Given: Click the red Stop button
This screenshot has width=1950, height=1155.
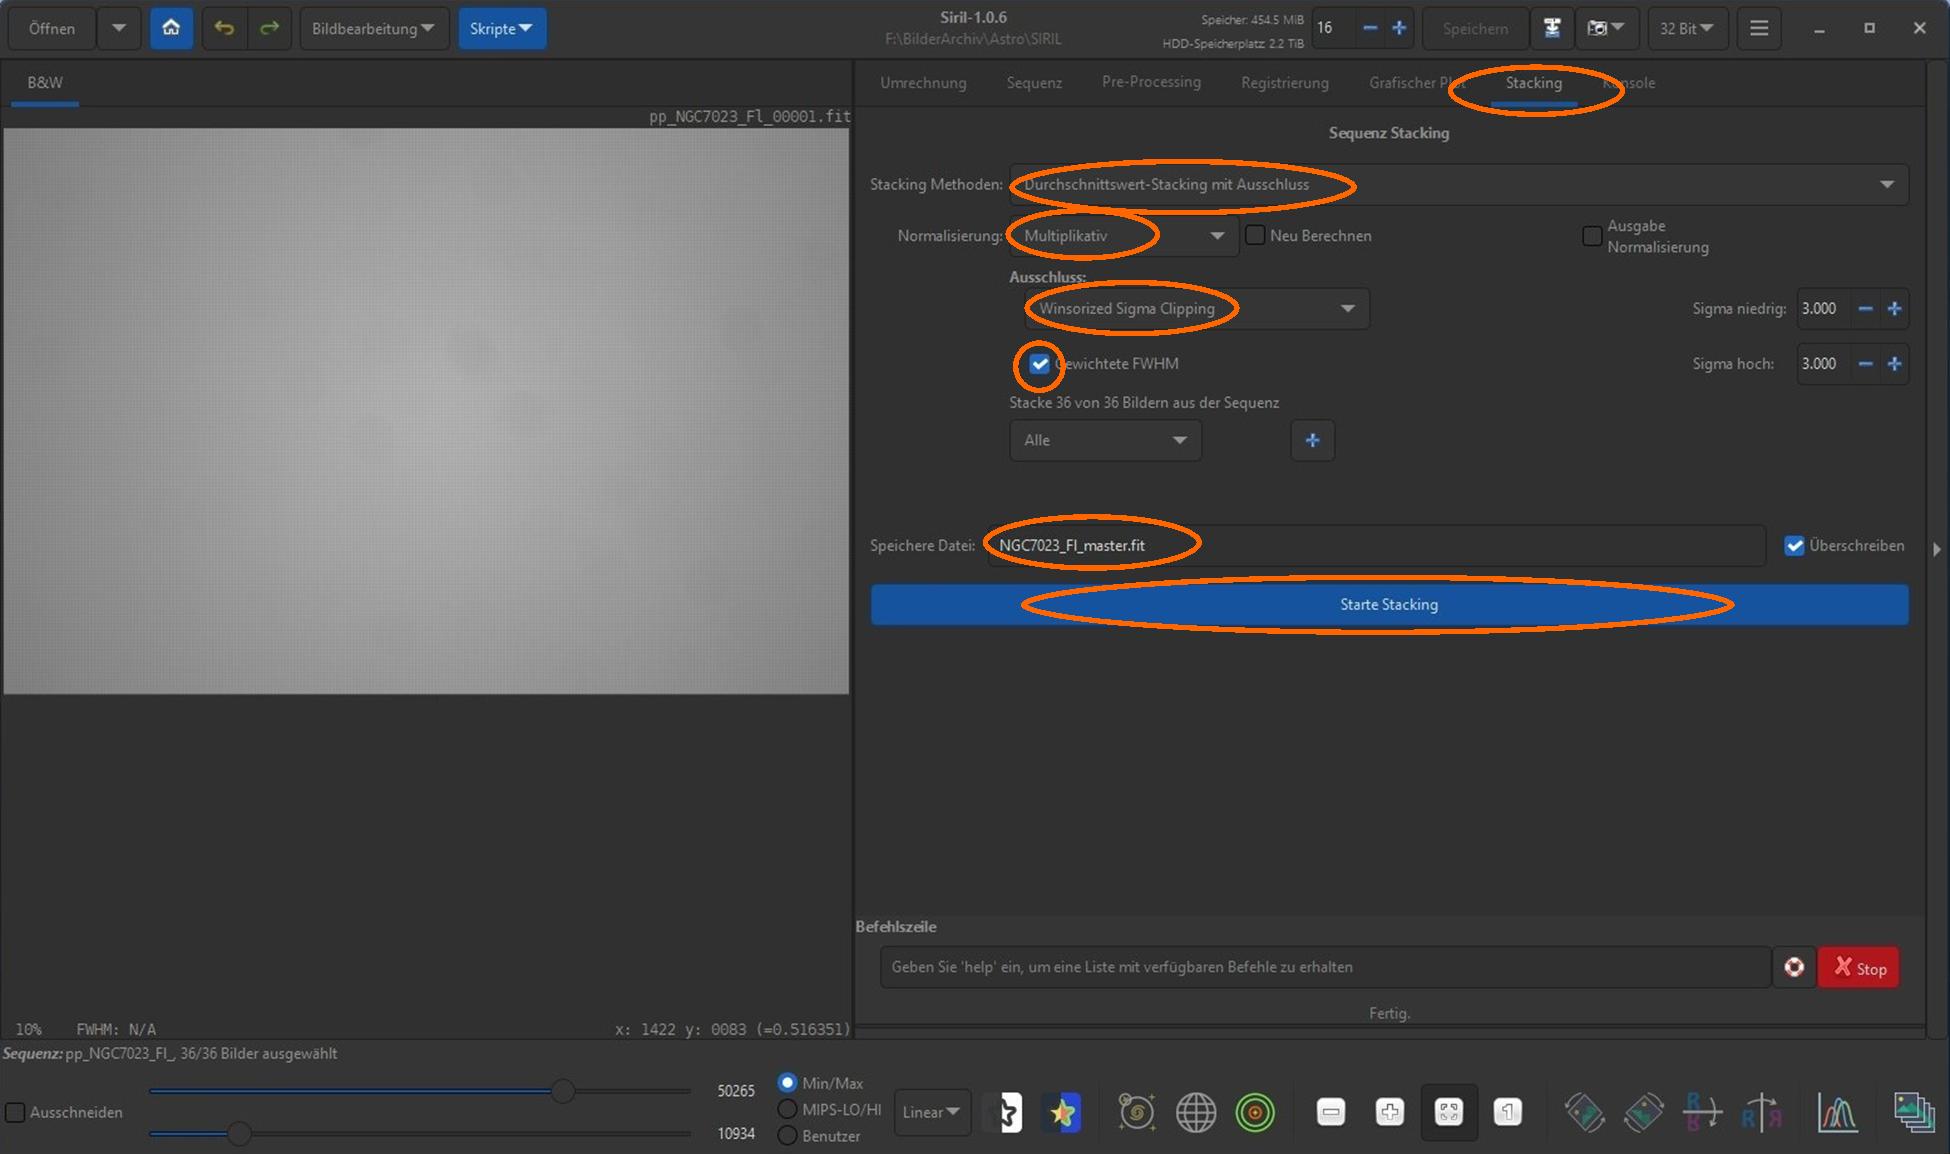Looking at the screenshot, I should coord(1858,968).
